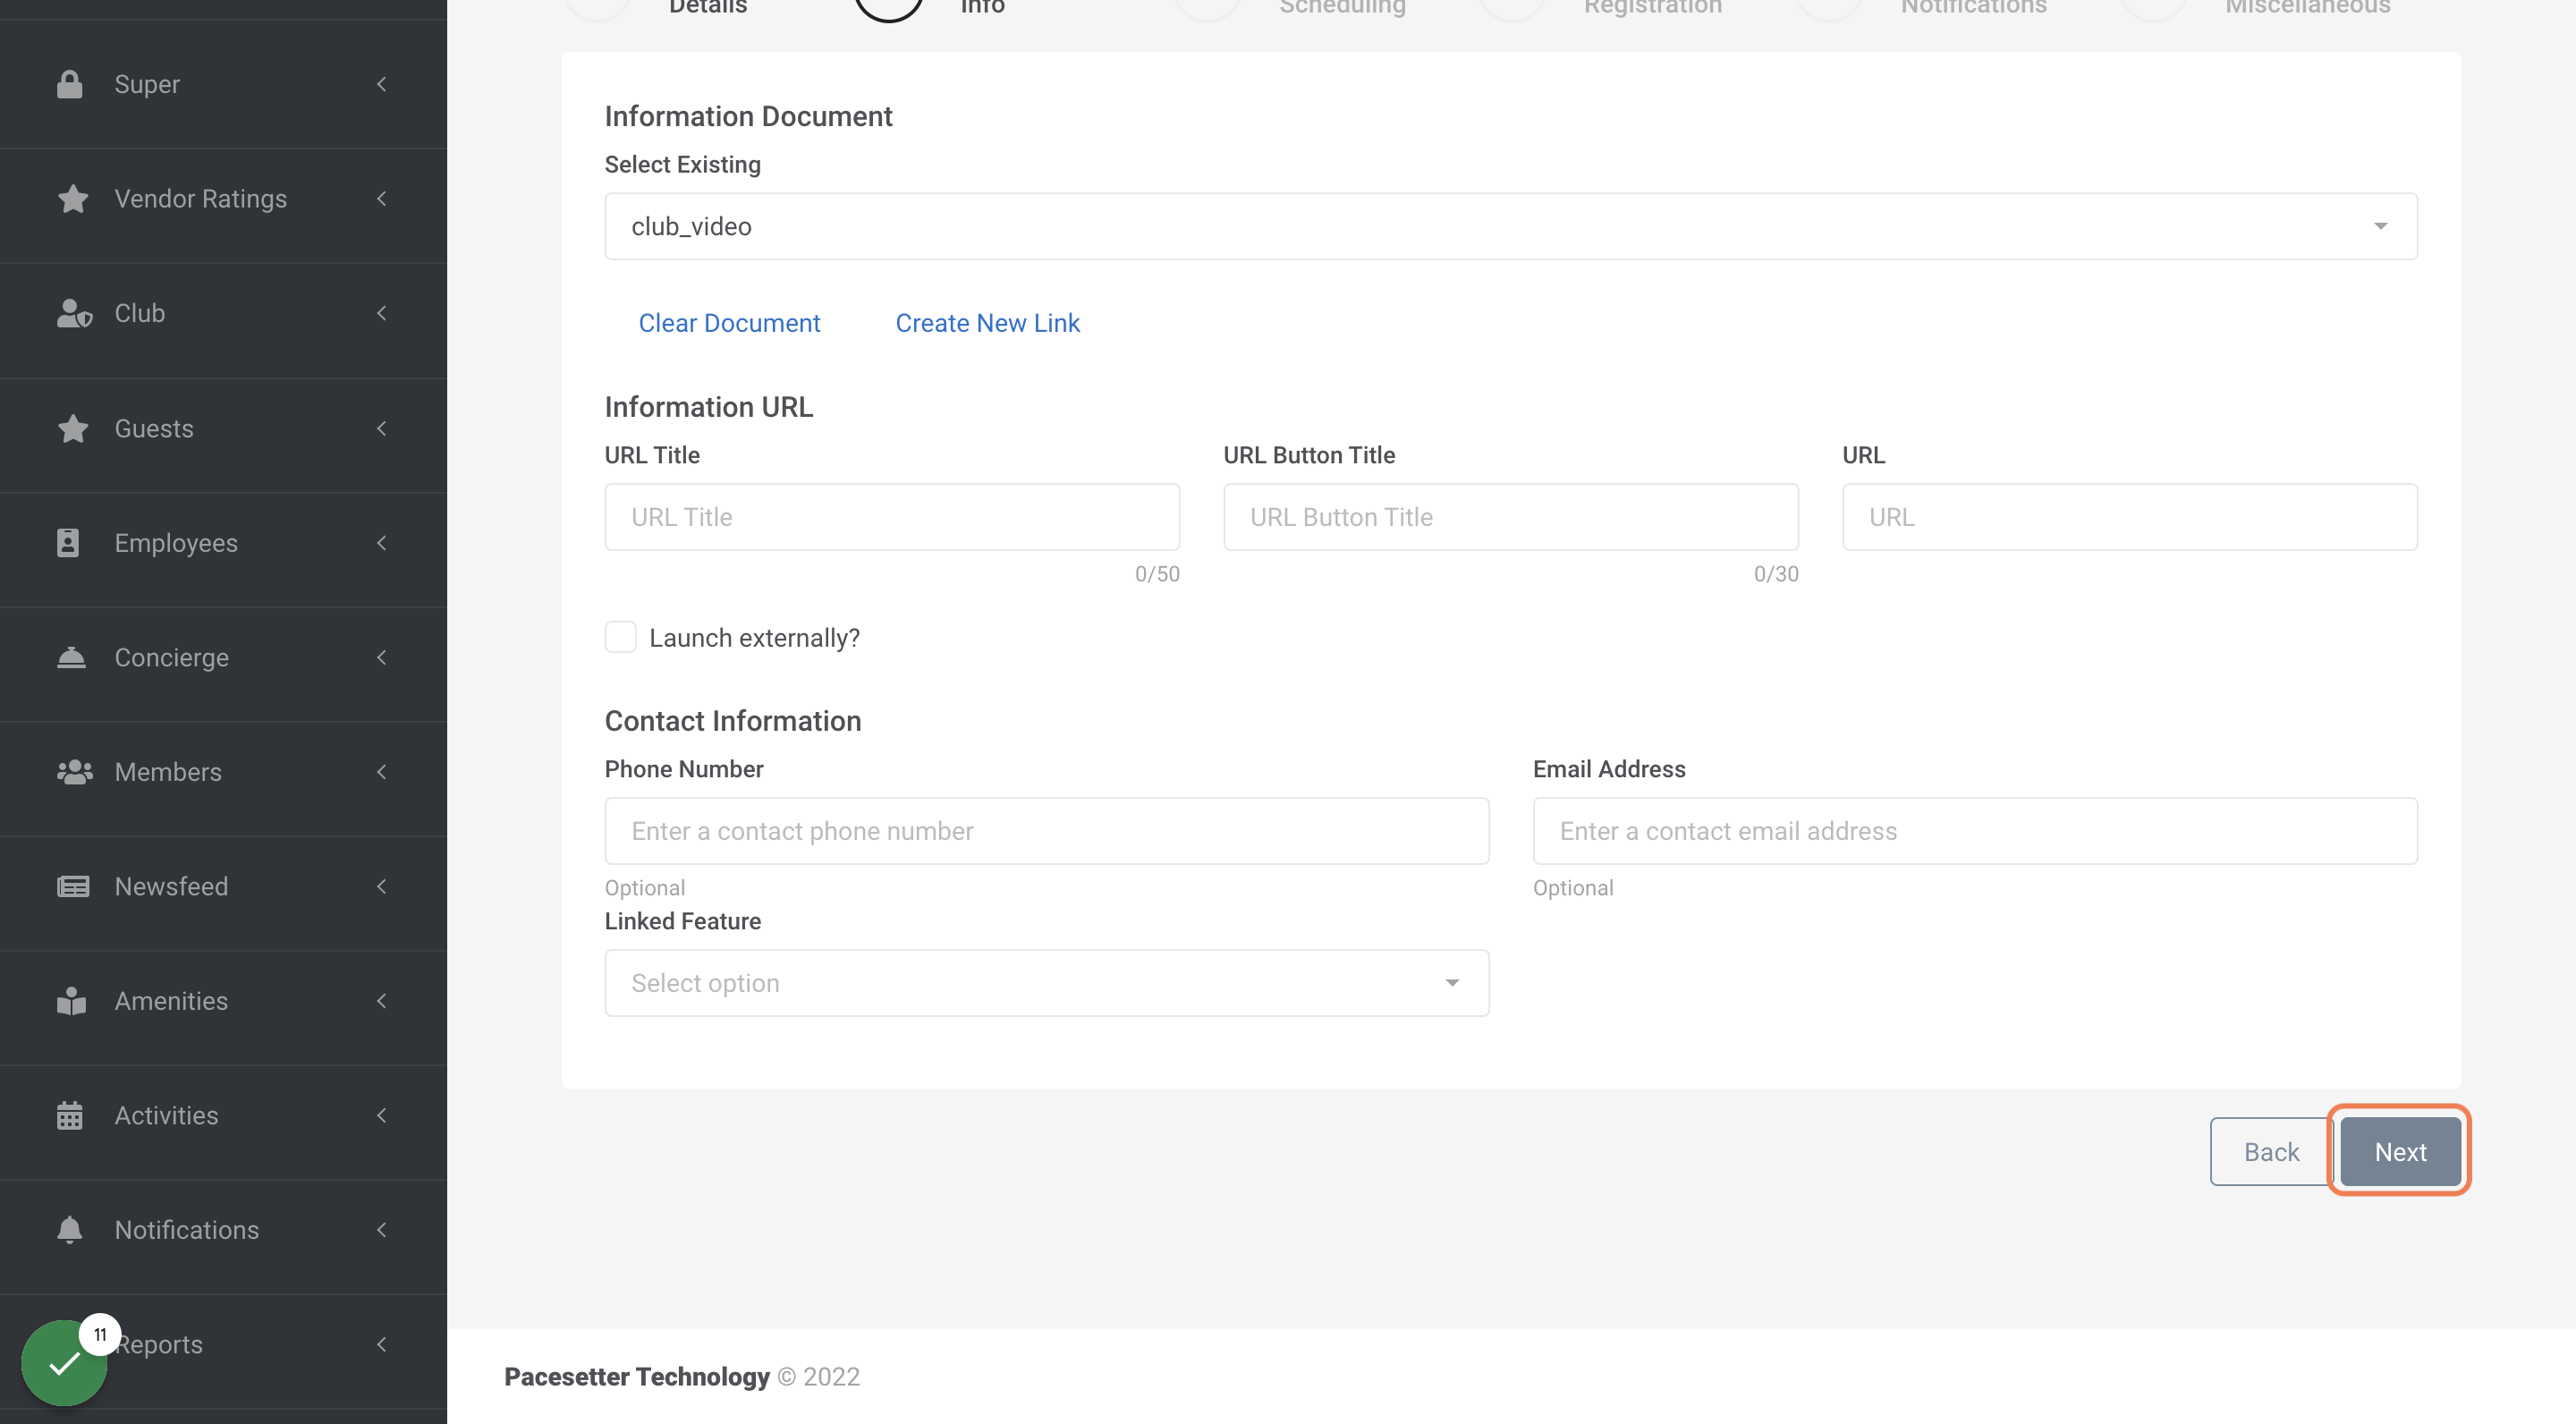Click the Newsfeed newspaper icon
Screen dimensions: 2576x1424
tap(73, 887)
